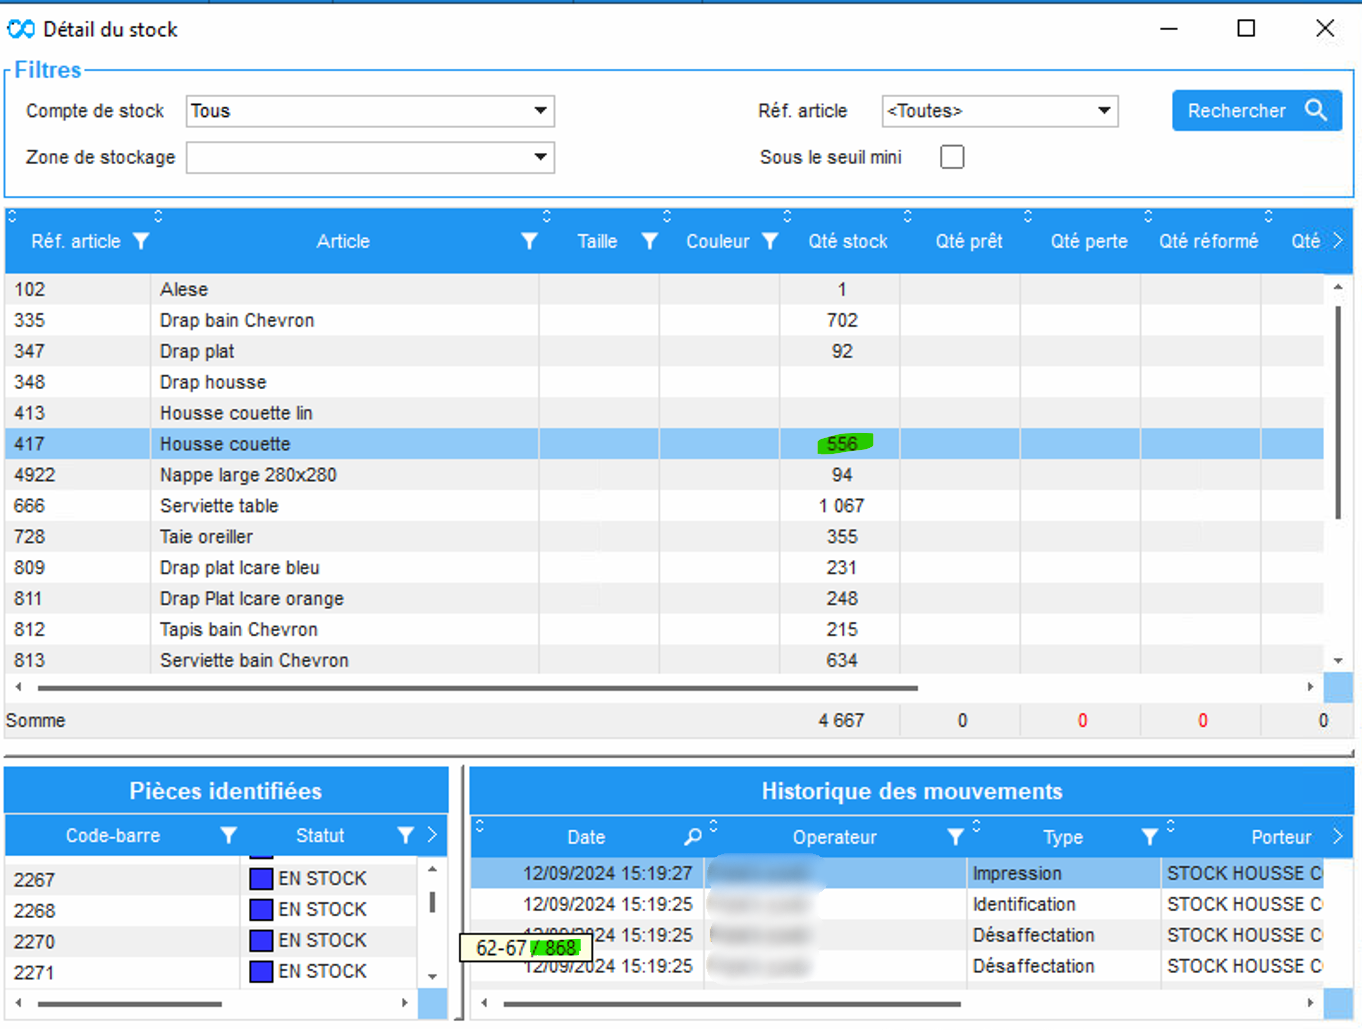Show more Historique des mouvements columns

click(x=1338, y=836)
